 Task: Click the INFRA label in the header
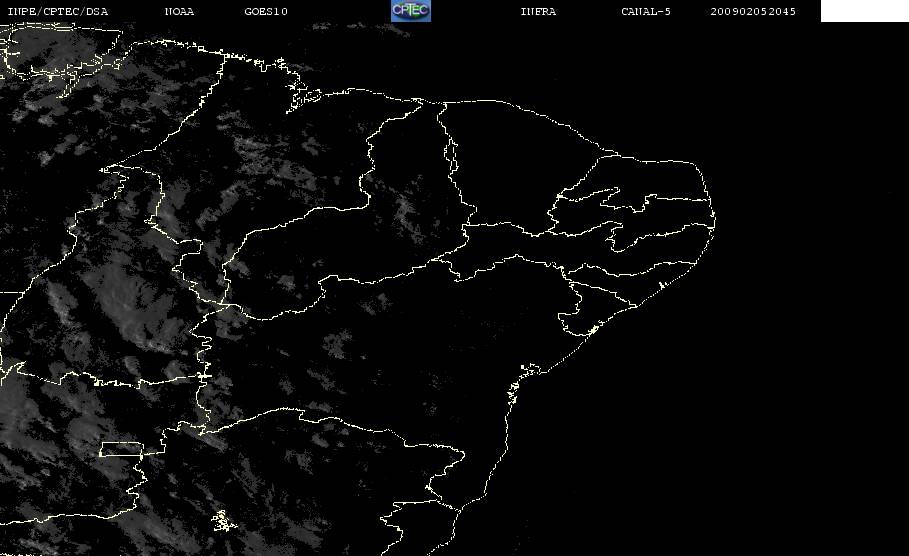click(538, 11)
